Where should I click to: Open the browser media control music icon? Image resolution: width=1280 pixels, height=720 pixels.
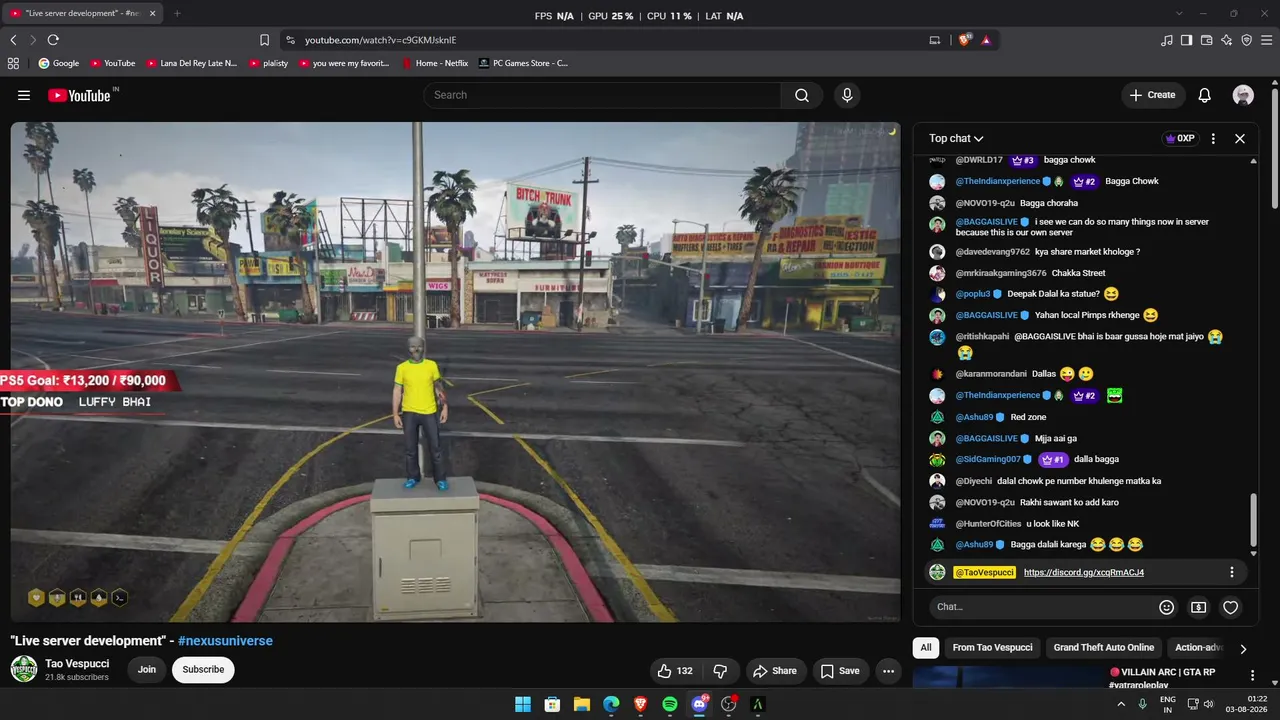click(1167, 40)
